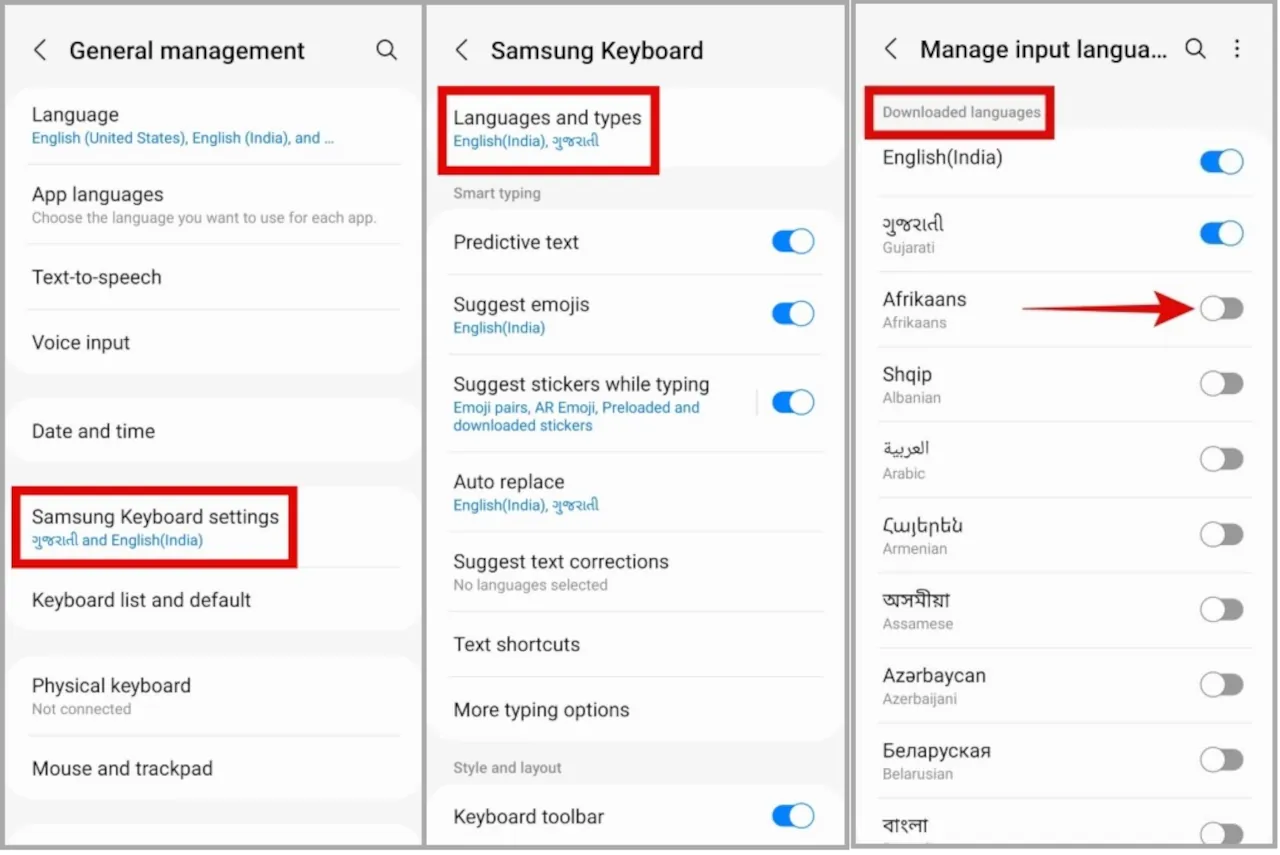Open Text-to-speech setting
This screenshot has width=1280, height=855.
pos(215,277)
